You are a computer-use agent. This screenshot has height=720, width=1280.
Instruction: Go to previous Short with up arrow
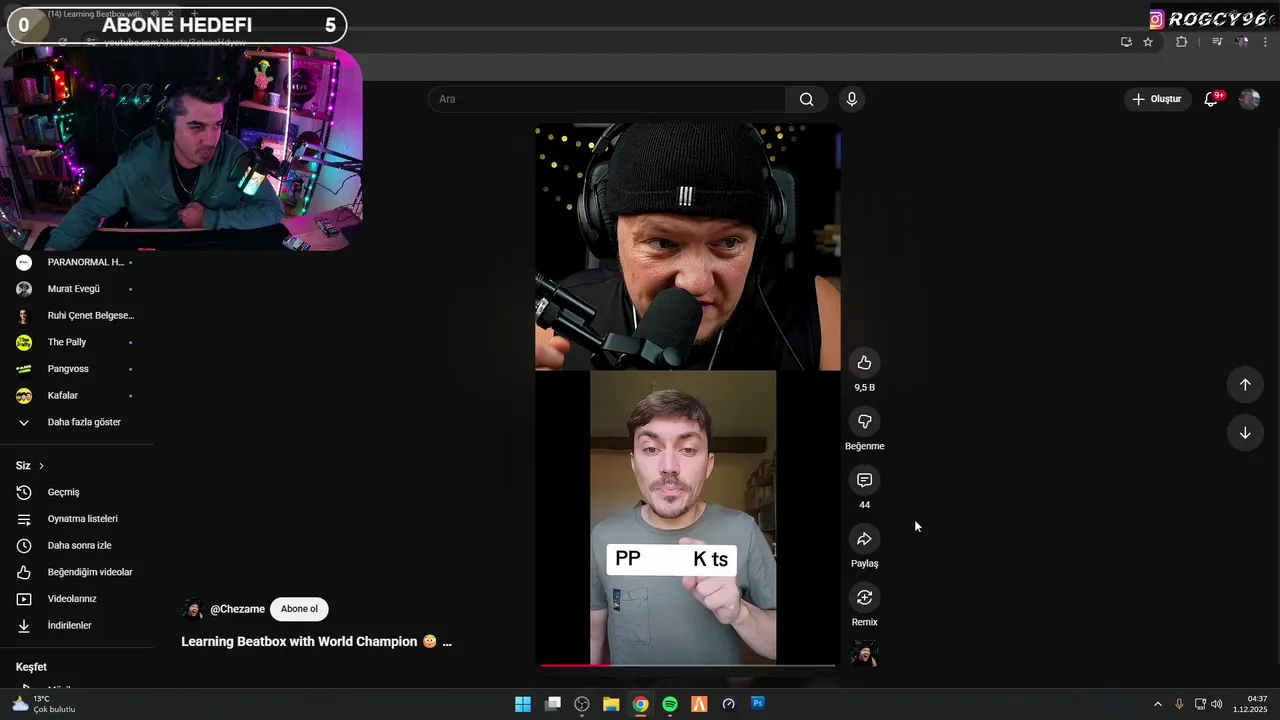[x=1245, y=385]
